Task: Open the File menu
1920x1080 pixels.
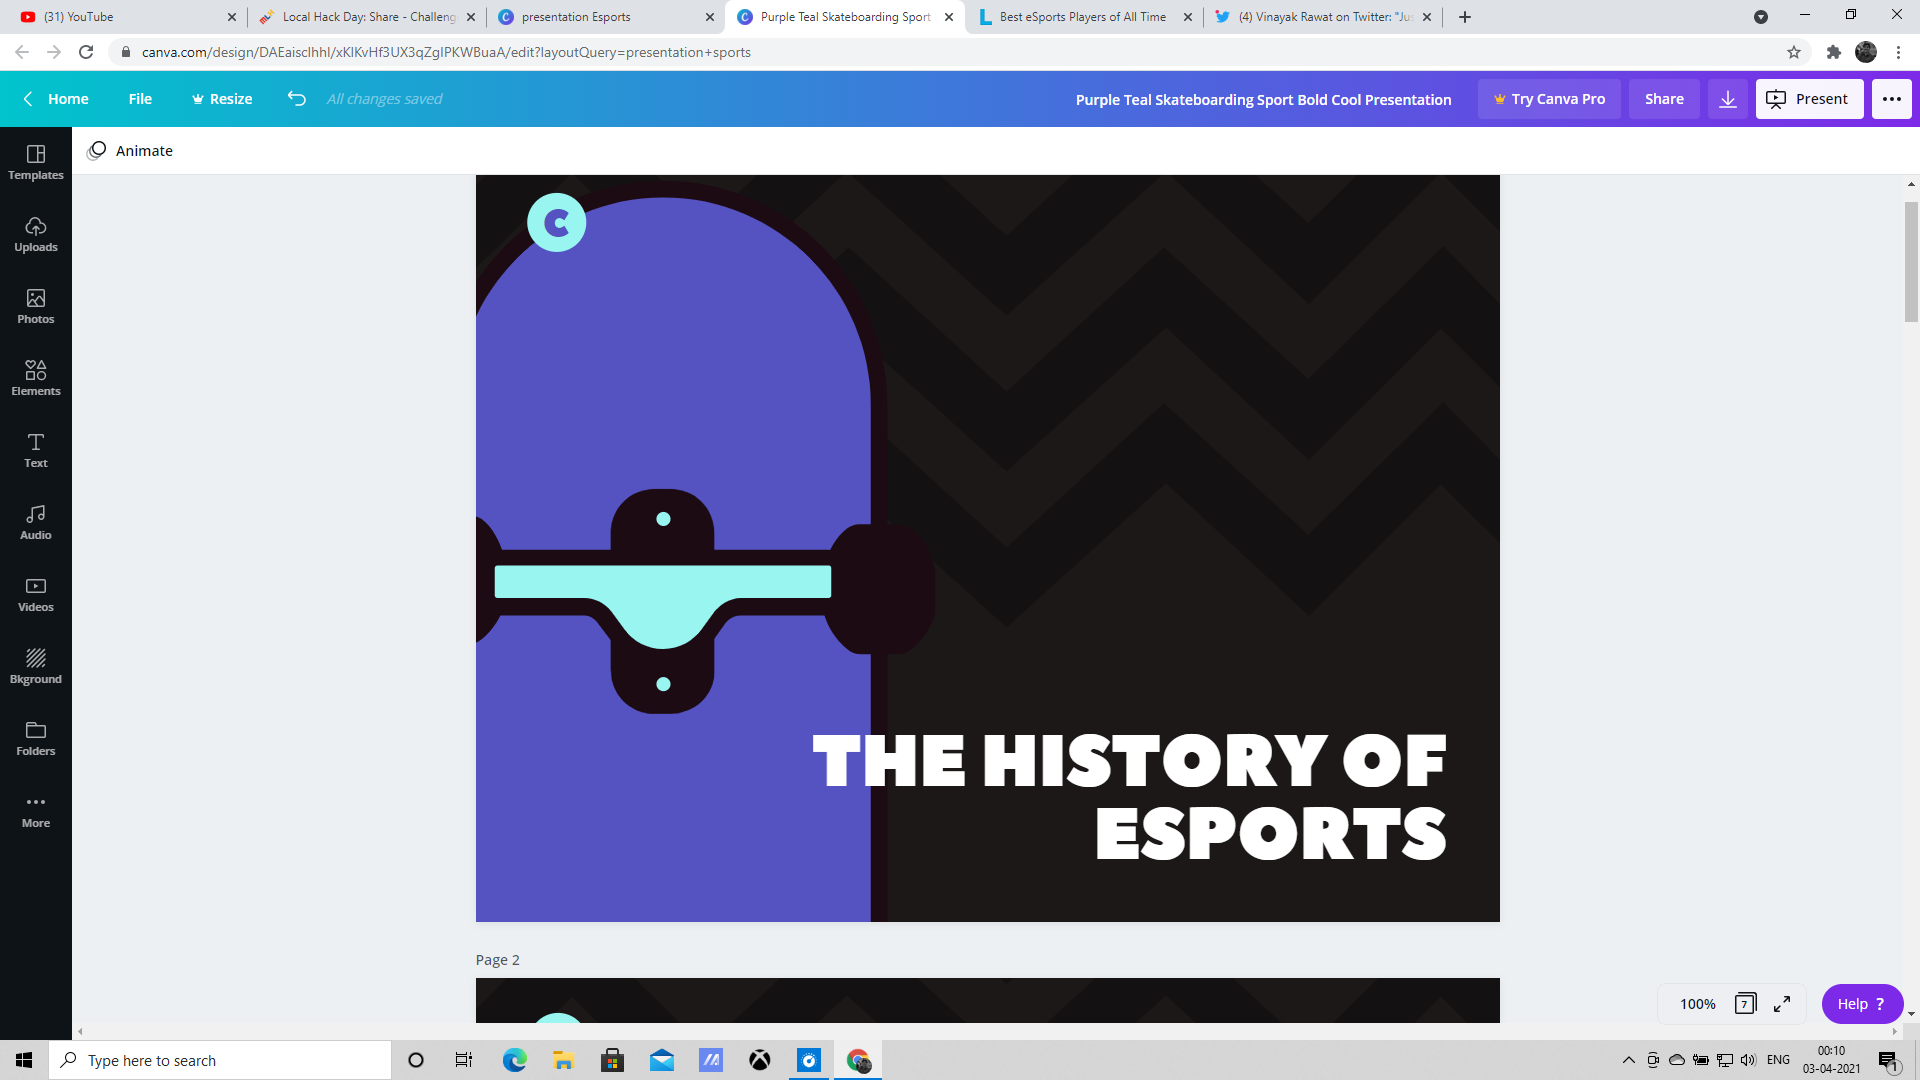Action: click(x=140, y=99)
